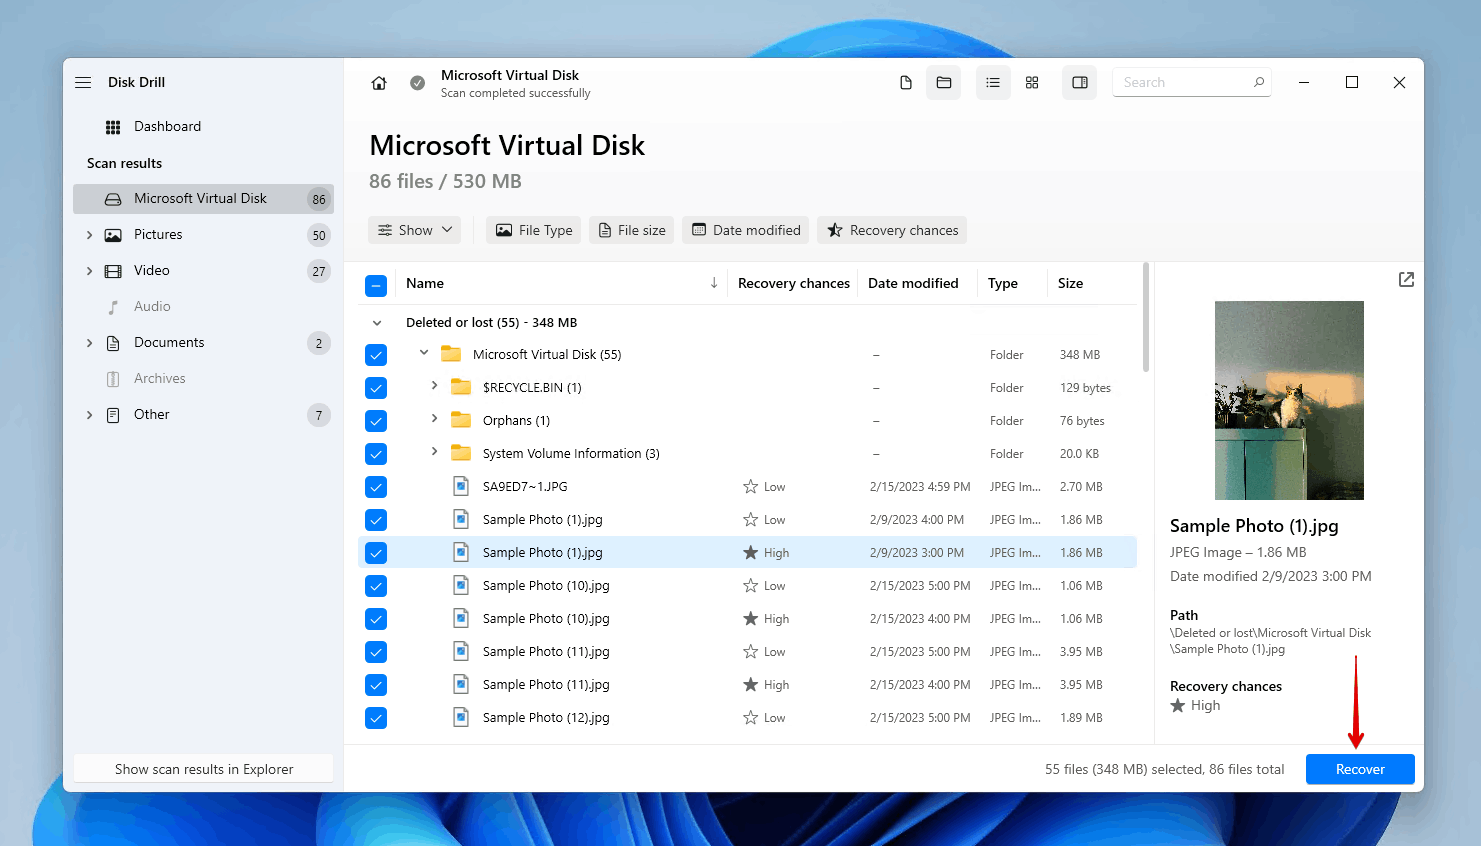1481x846 pixels.
Task: Select the list view layout icon
Action: [x=993, y=83]
